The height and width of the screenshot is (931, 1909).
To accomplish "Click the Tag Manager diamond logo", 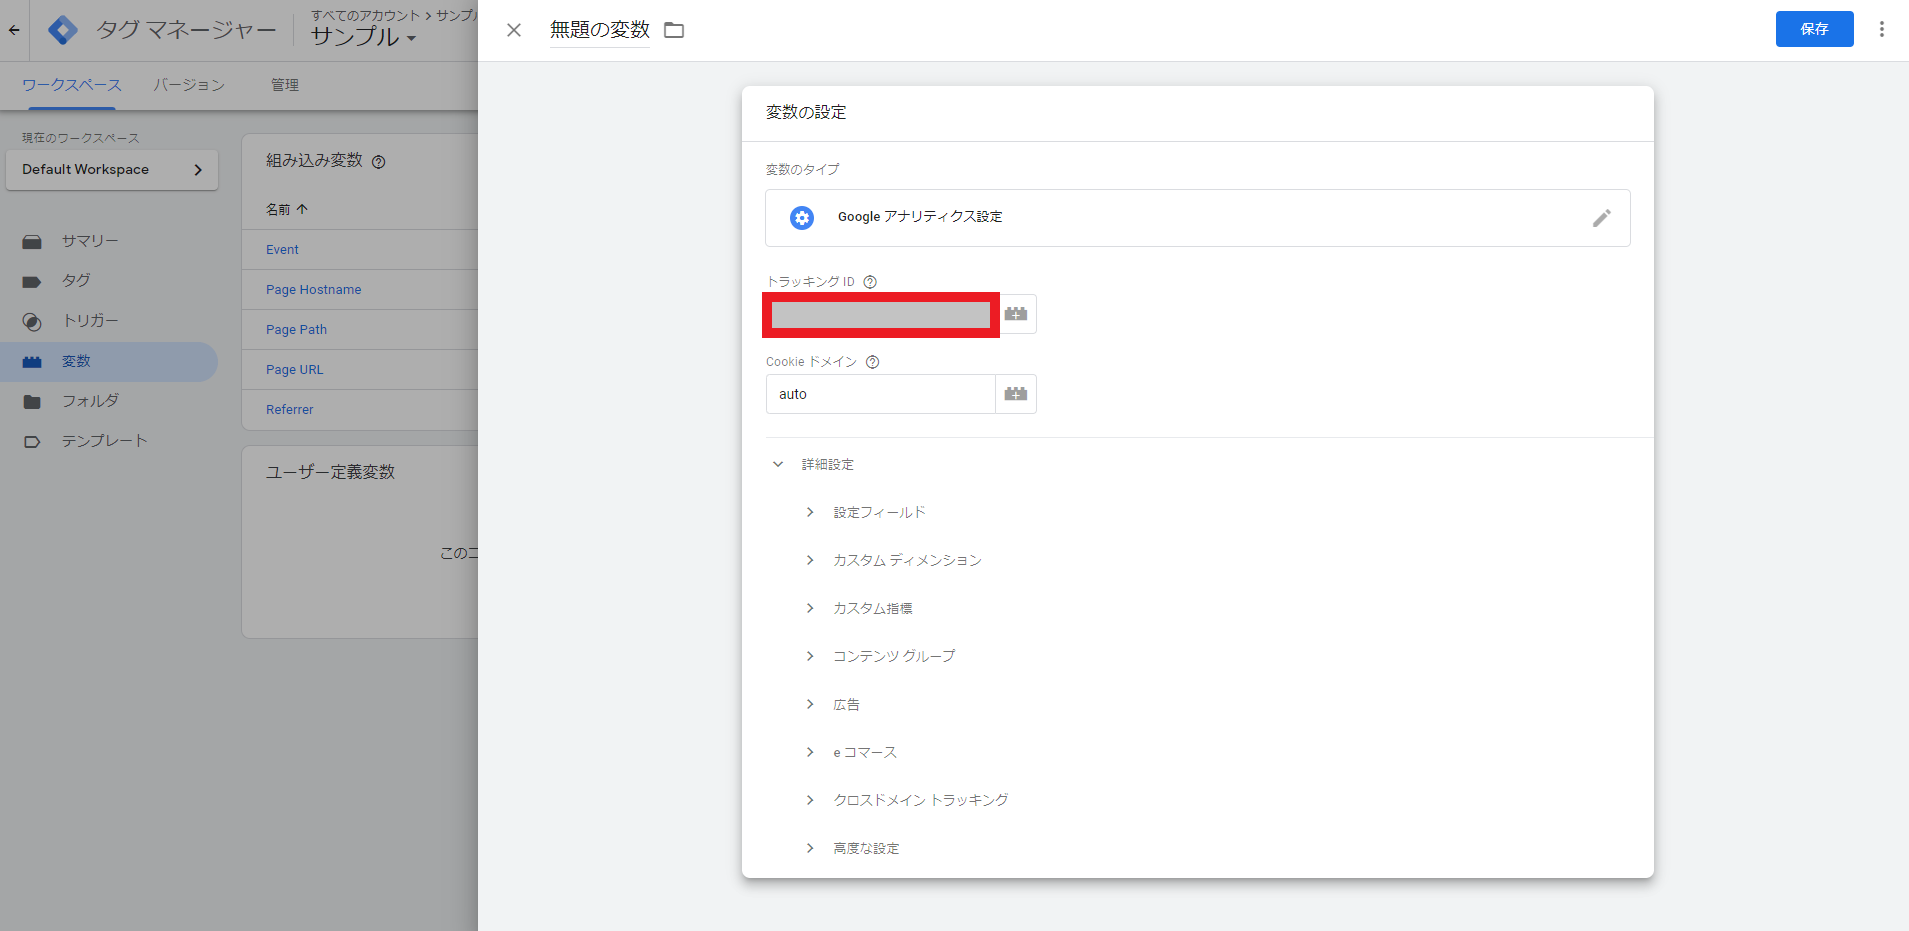I will 62,30.
